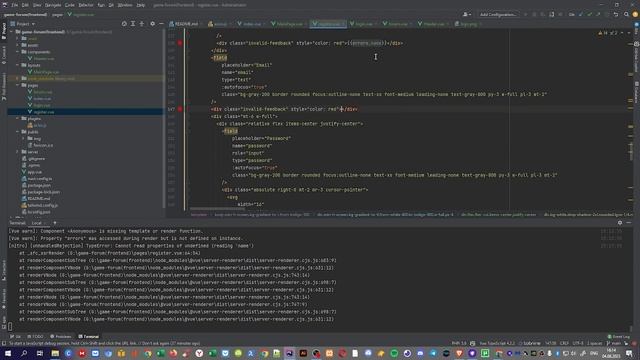
Task: Open the Refactor menu
Action: point(86,5)
